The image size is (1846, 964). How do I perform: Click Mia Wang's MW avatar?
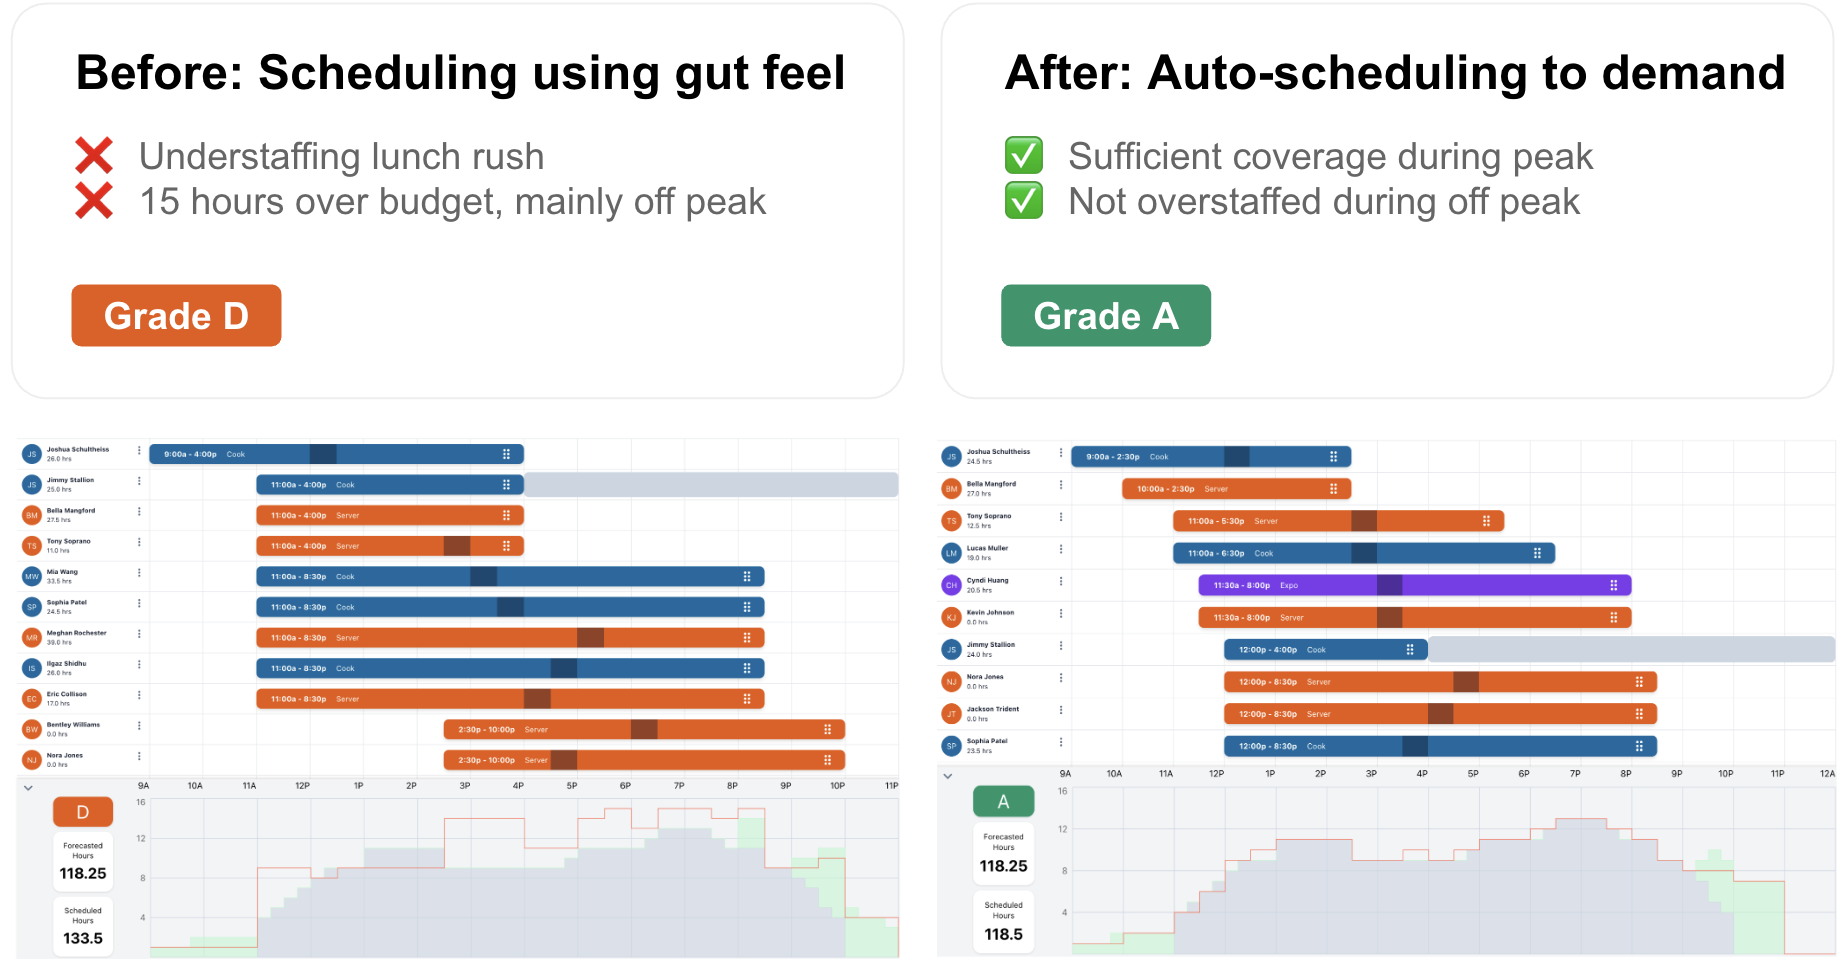click(x=32, y=577)
